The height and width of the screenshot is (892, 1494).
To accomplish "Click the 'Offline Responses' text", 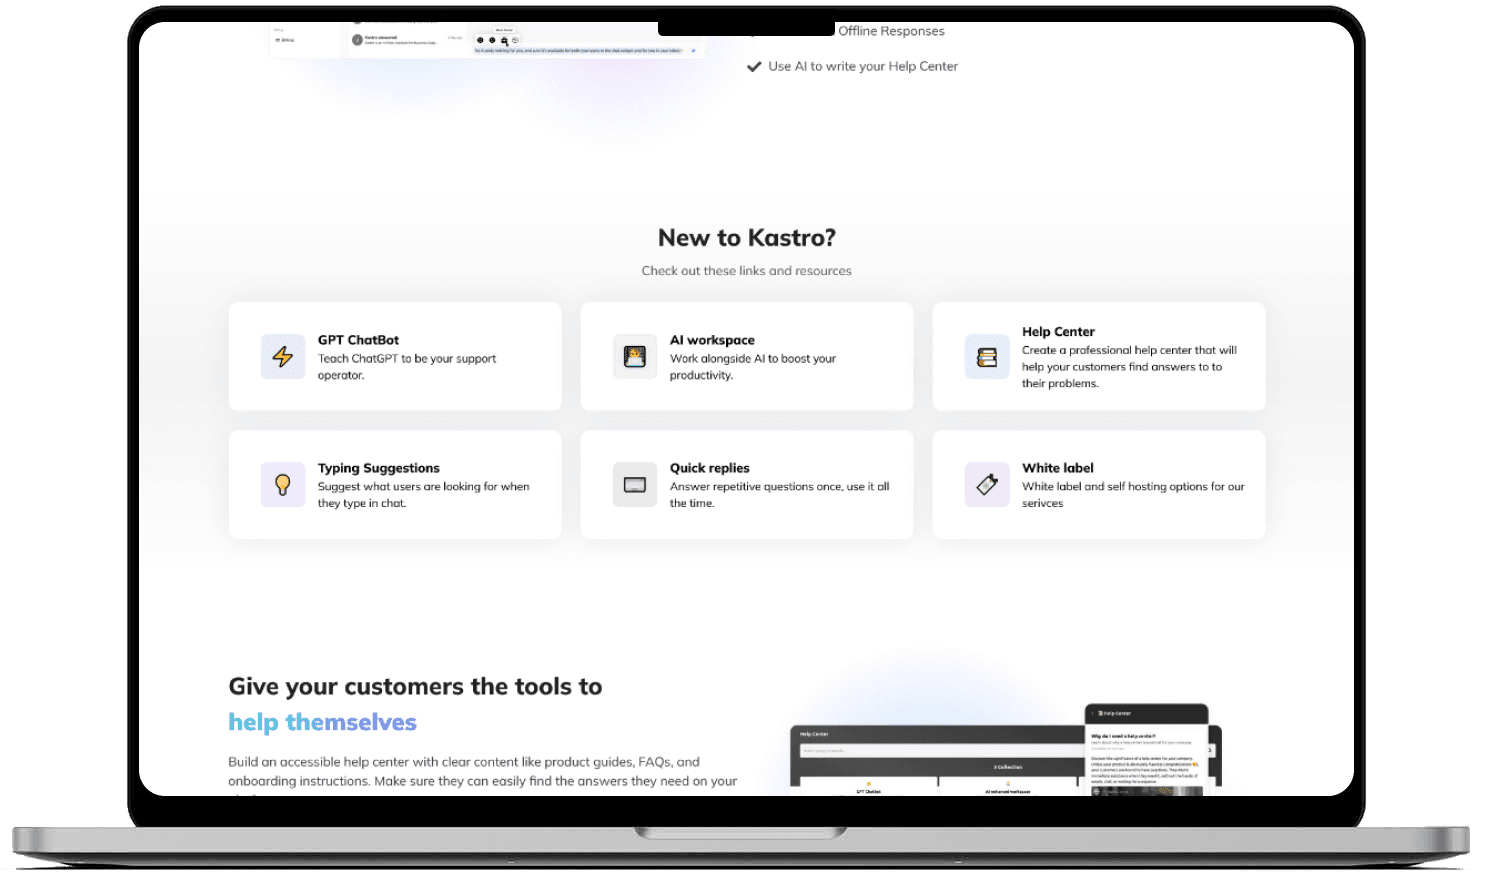I will [x=891, y=31].
